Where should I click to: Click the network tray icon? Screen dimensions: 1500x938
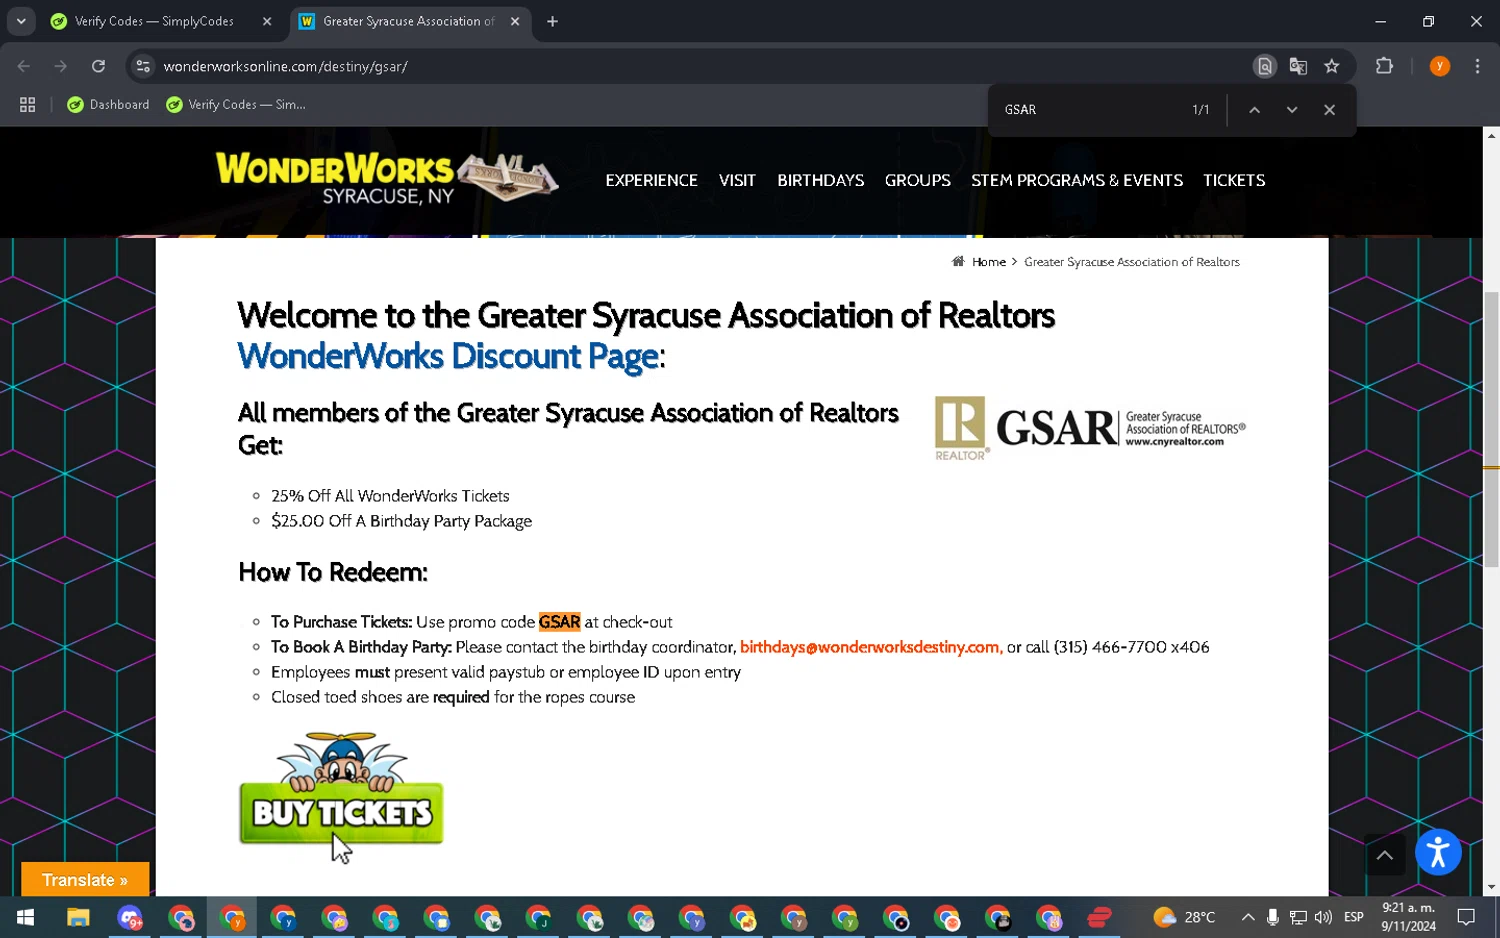click(1298, 917)
